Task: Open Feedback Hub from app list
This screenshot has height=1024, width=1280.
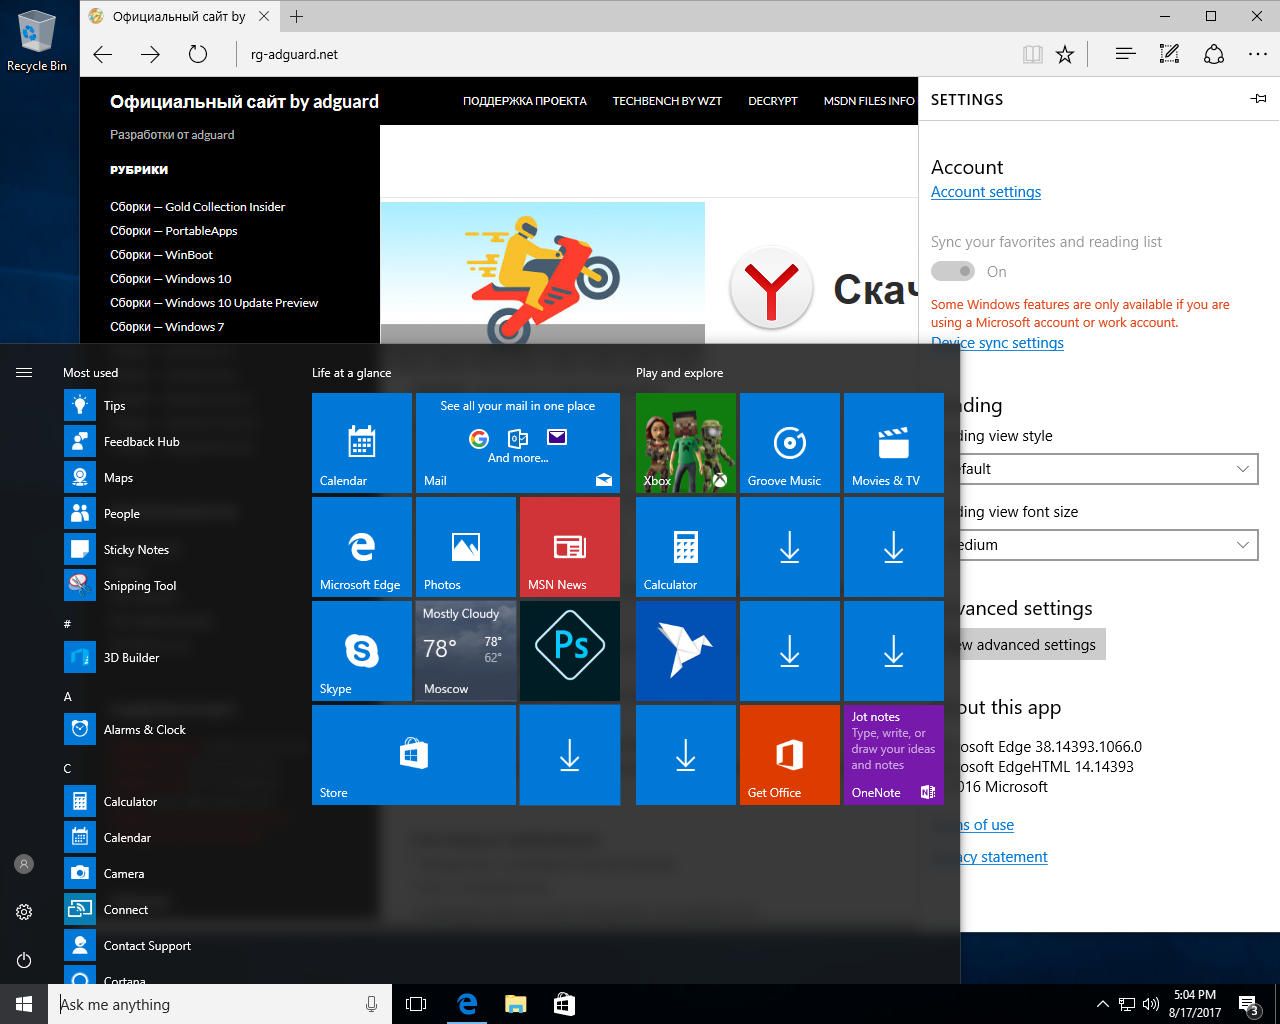Action: (x=180, y=442)
